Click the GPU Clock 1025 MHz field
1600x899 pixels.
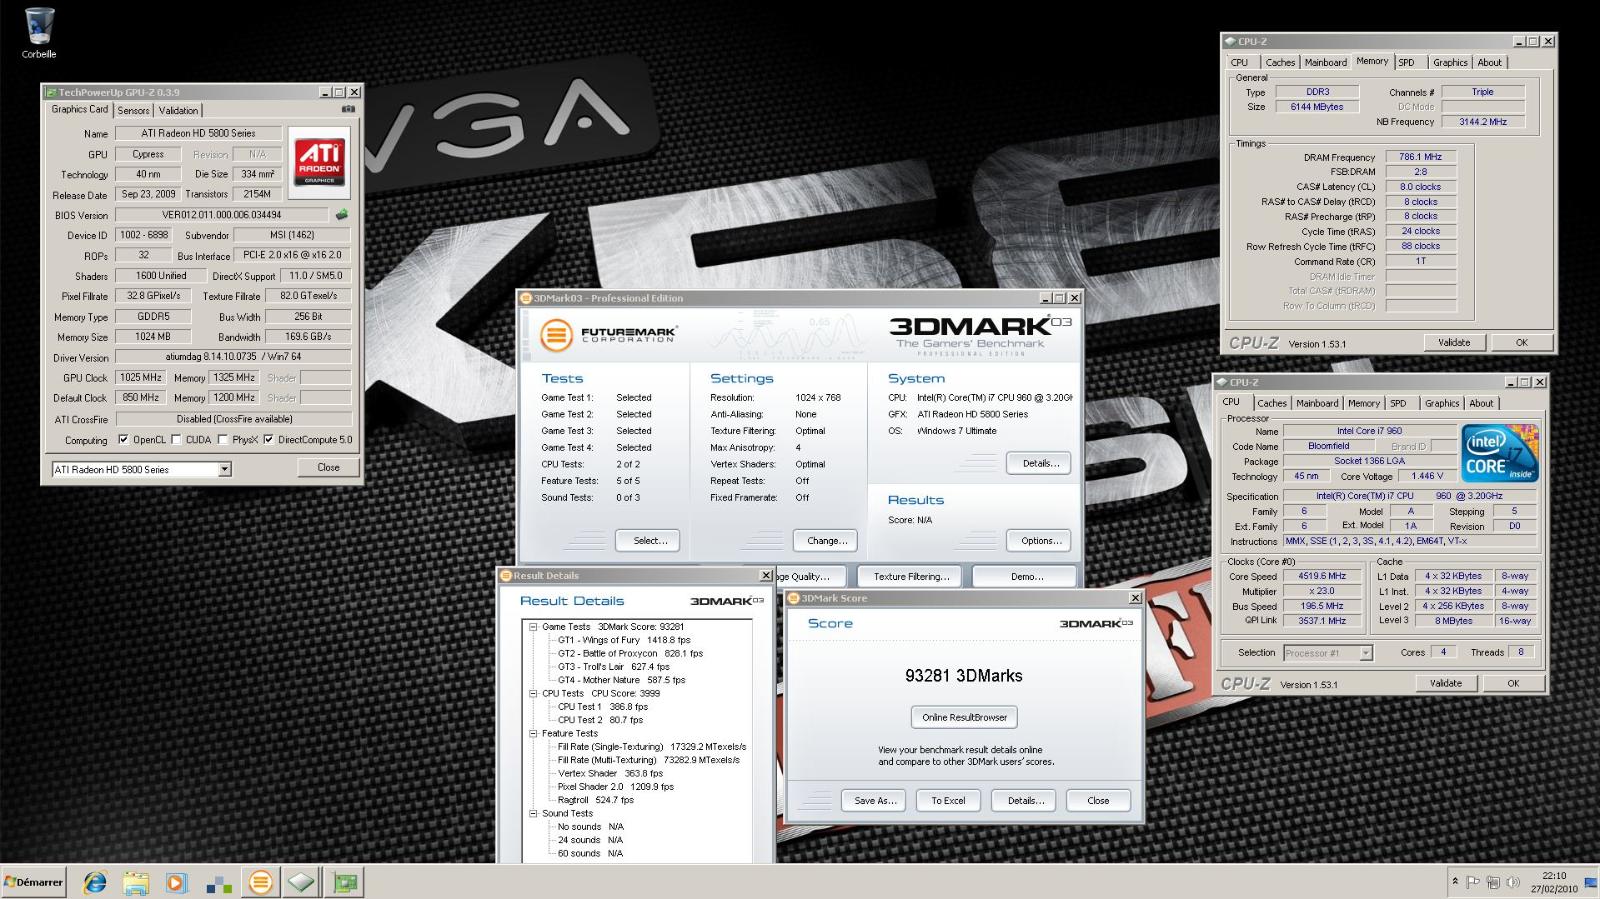coord(141,377)
